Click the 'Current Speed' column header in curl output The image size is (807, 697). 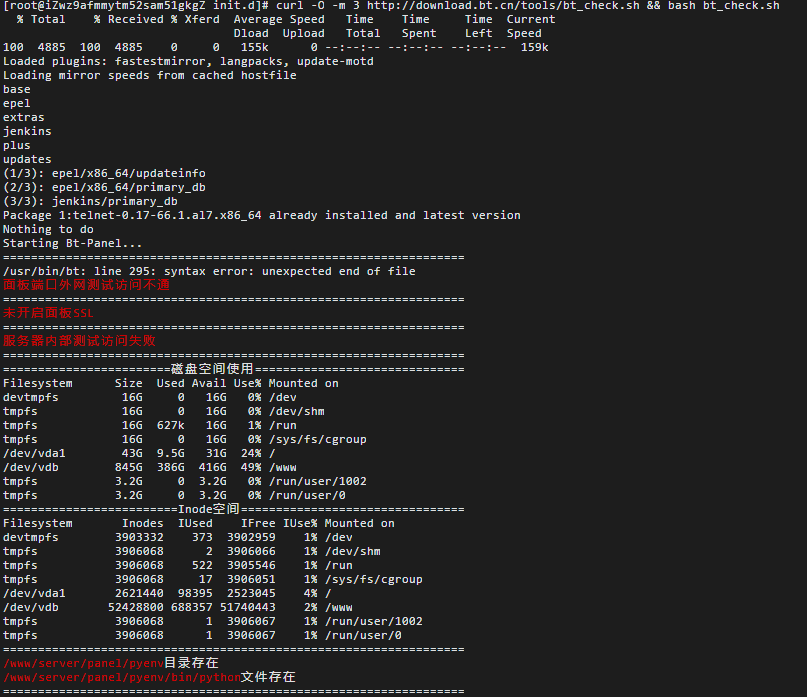[x=531, y=26]
